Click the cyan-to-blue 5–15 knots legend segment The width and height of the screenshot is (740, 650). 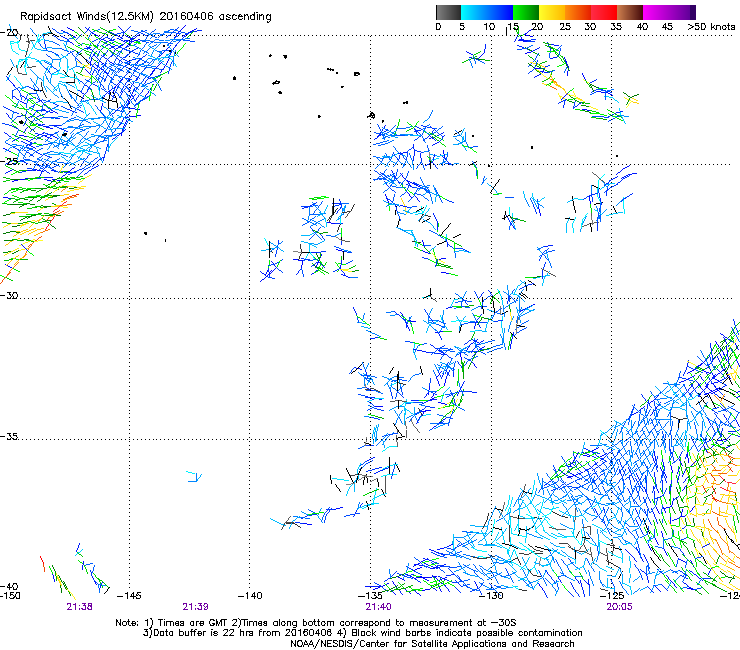[487, 12]
